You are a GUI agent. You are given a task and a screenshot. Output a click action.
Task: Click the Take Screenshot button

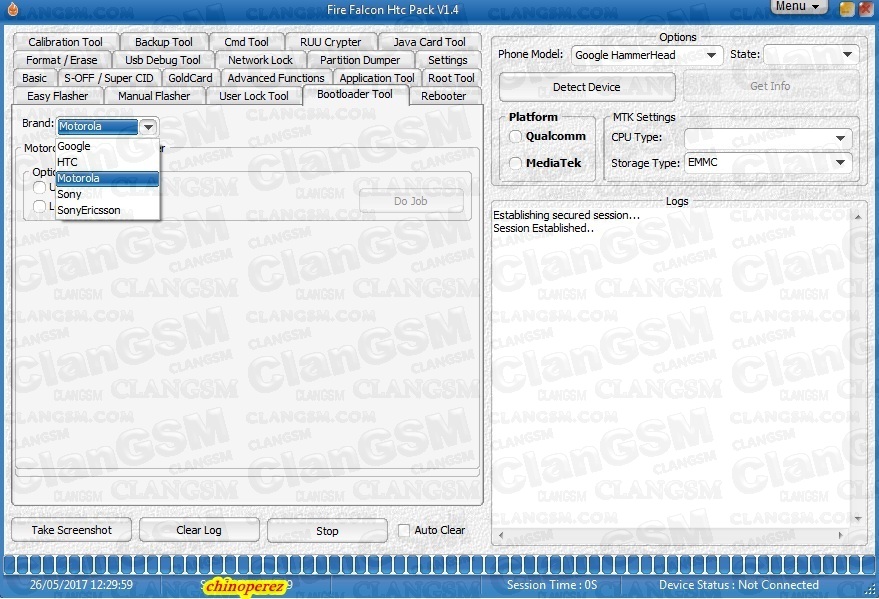point(71,530)
